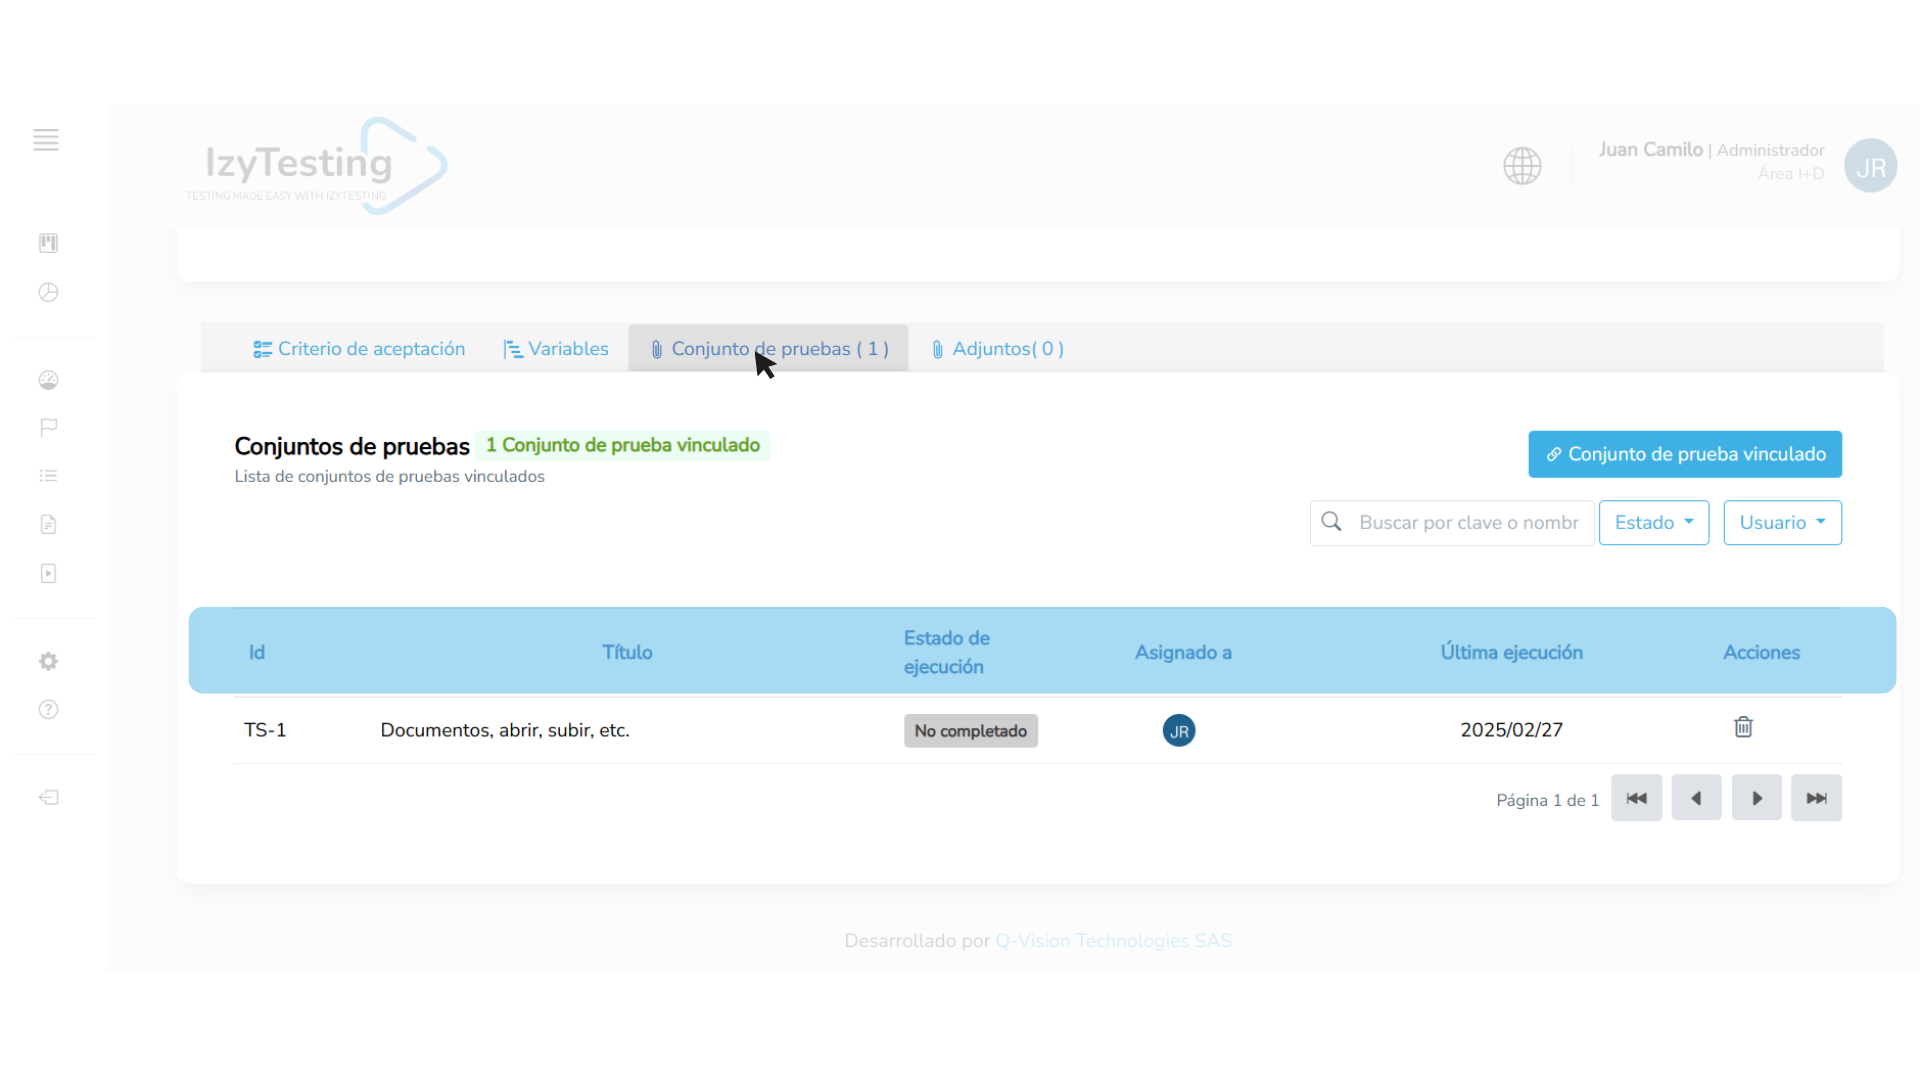Click the play file execution icon

(48, 573)
